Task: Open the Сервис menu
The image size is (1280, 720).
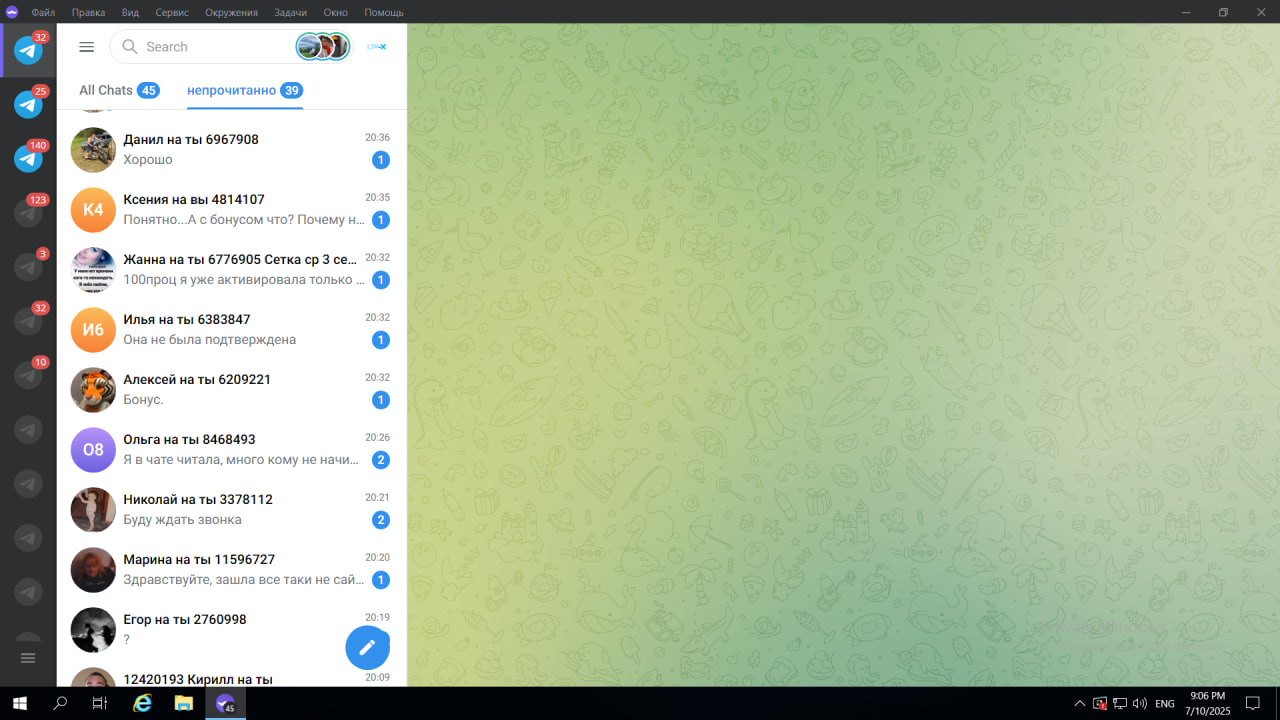Action: click(x=174, y=12)
